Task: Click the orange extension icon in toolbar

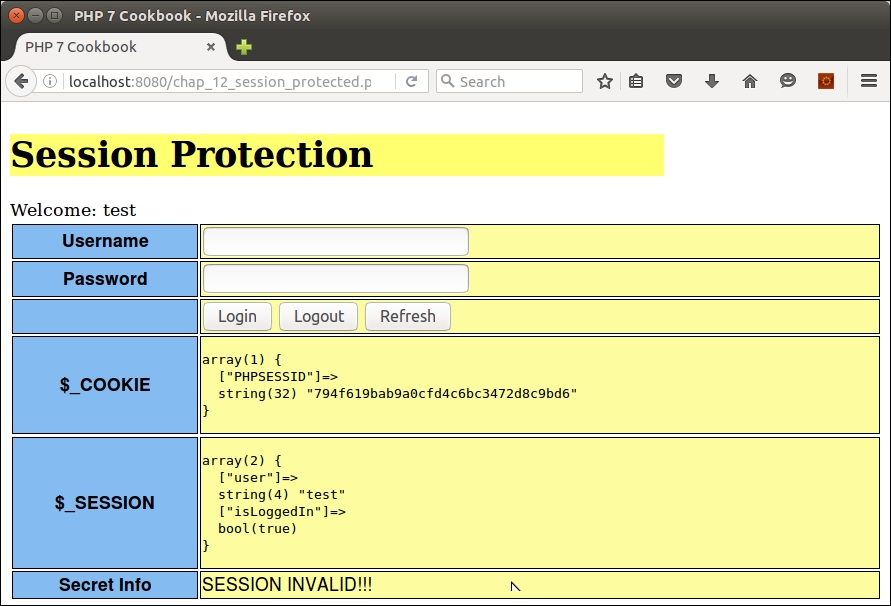Action: pyautogui.click(x=826, y=82)
